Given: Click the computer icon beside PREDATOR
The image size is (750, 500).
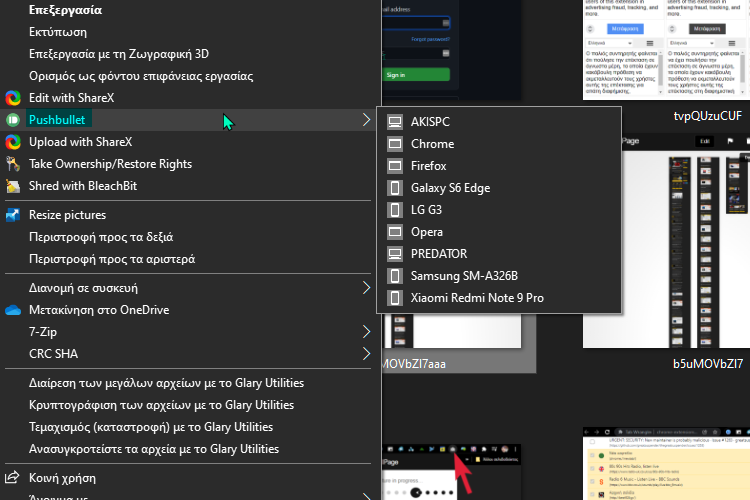Looking at the screenshot, I should click(x=395, y=254).
